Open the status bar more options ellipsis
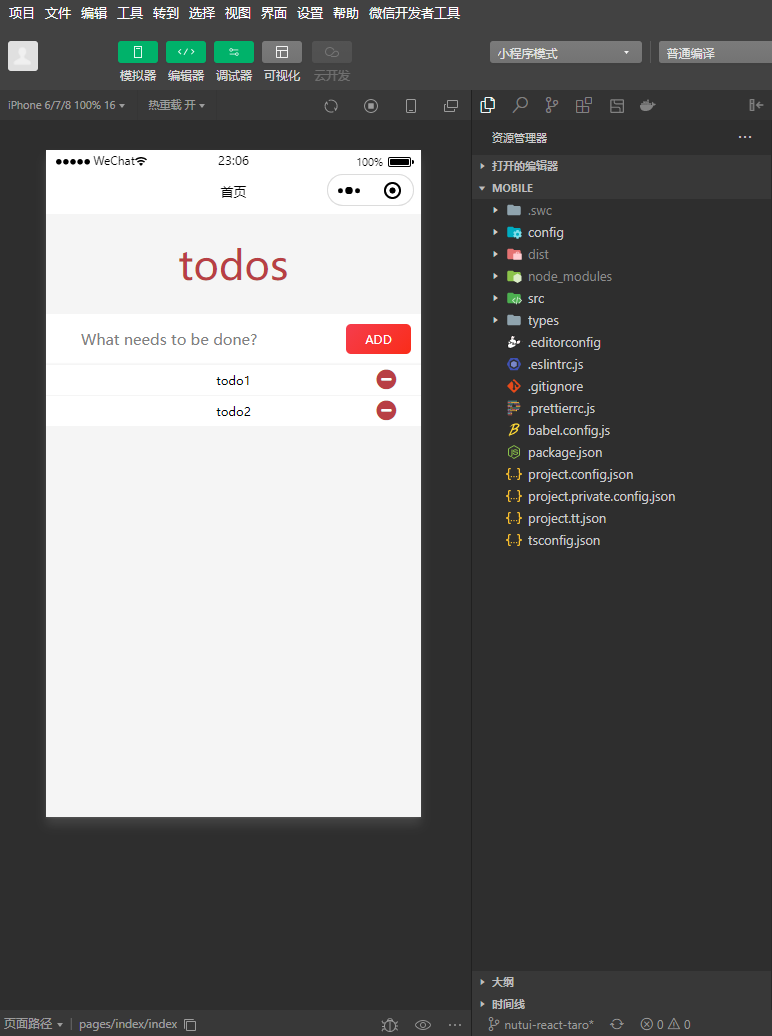The image size is (772, 1036). tap(455, 1025)
